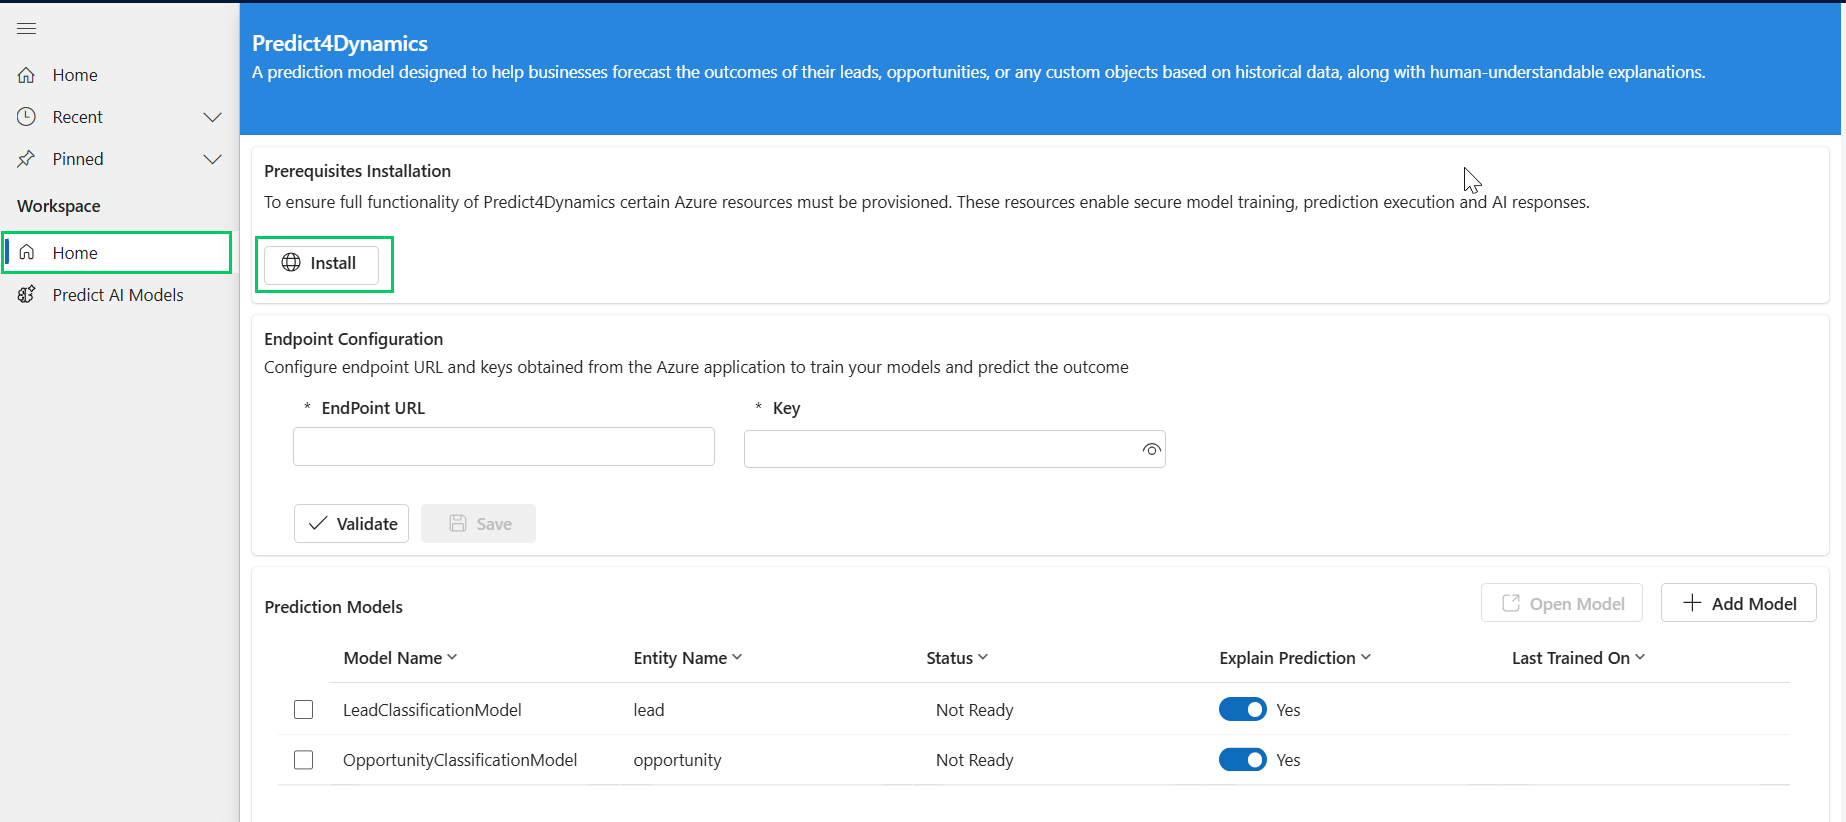Image resolution: width=1846 pixels, height=822 pixels.
Task: Toggle Explain Prediction for LeadClassificationModel
Action: tap(1242, 710)
